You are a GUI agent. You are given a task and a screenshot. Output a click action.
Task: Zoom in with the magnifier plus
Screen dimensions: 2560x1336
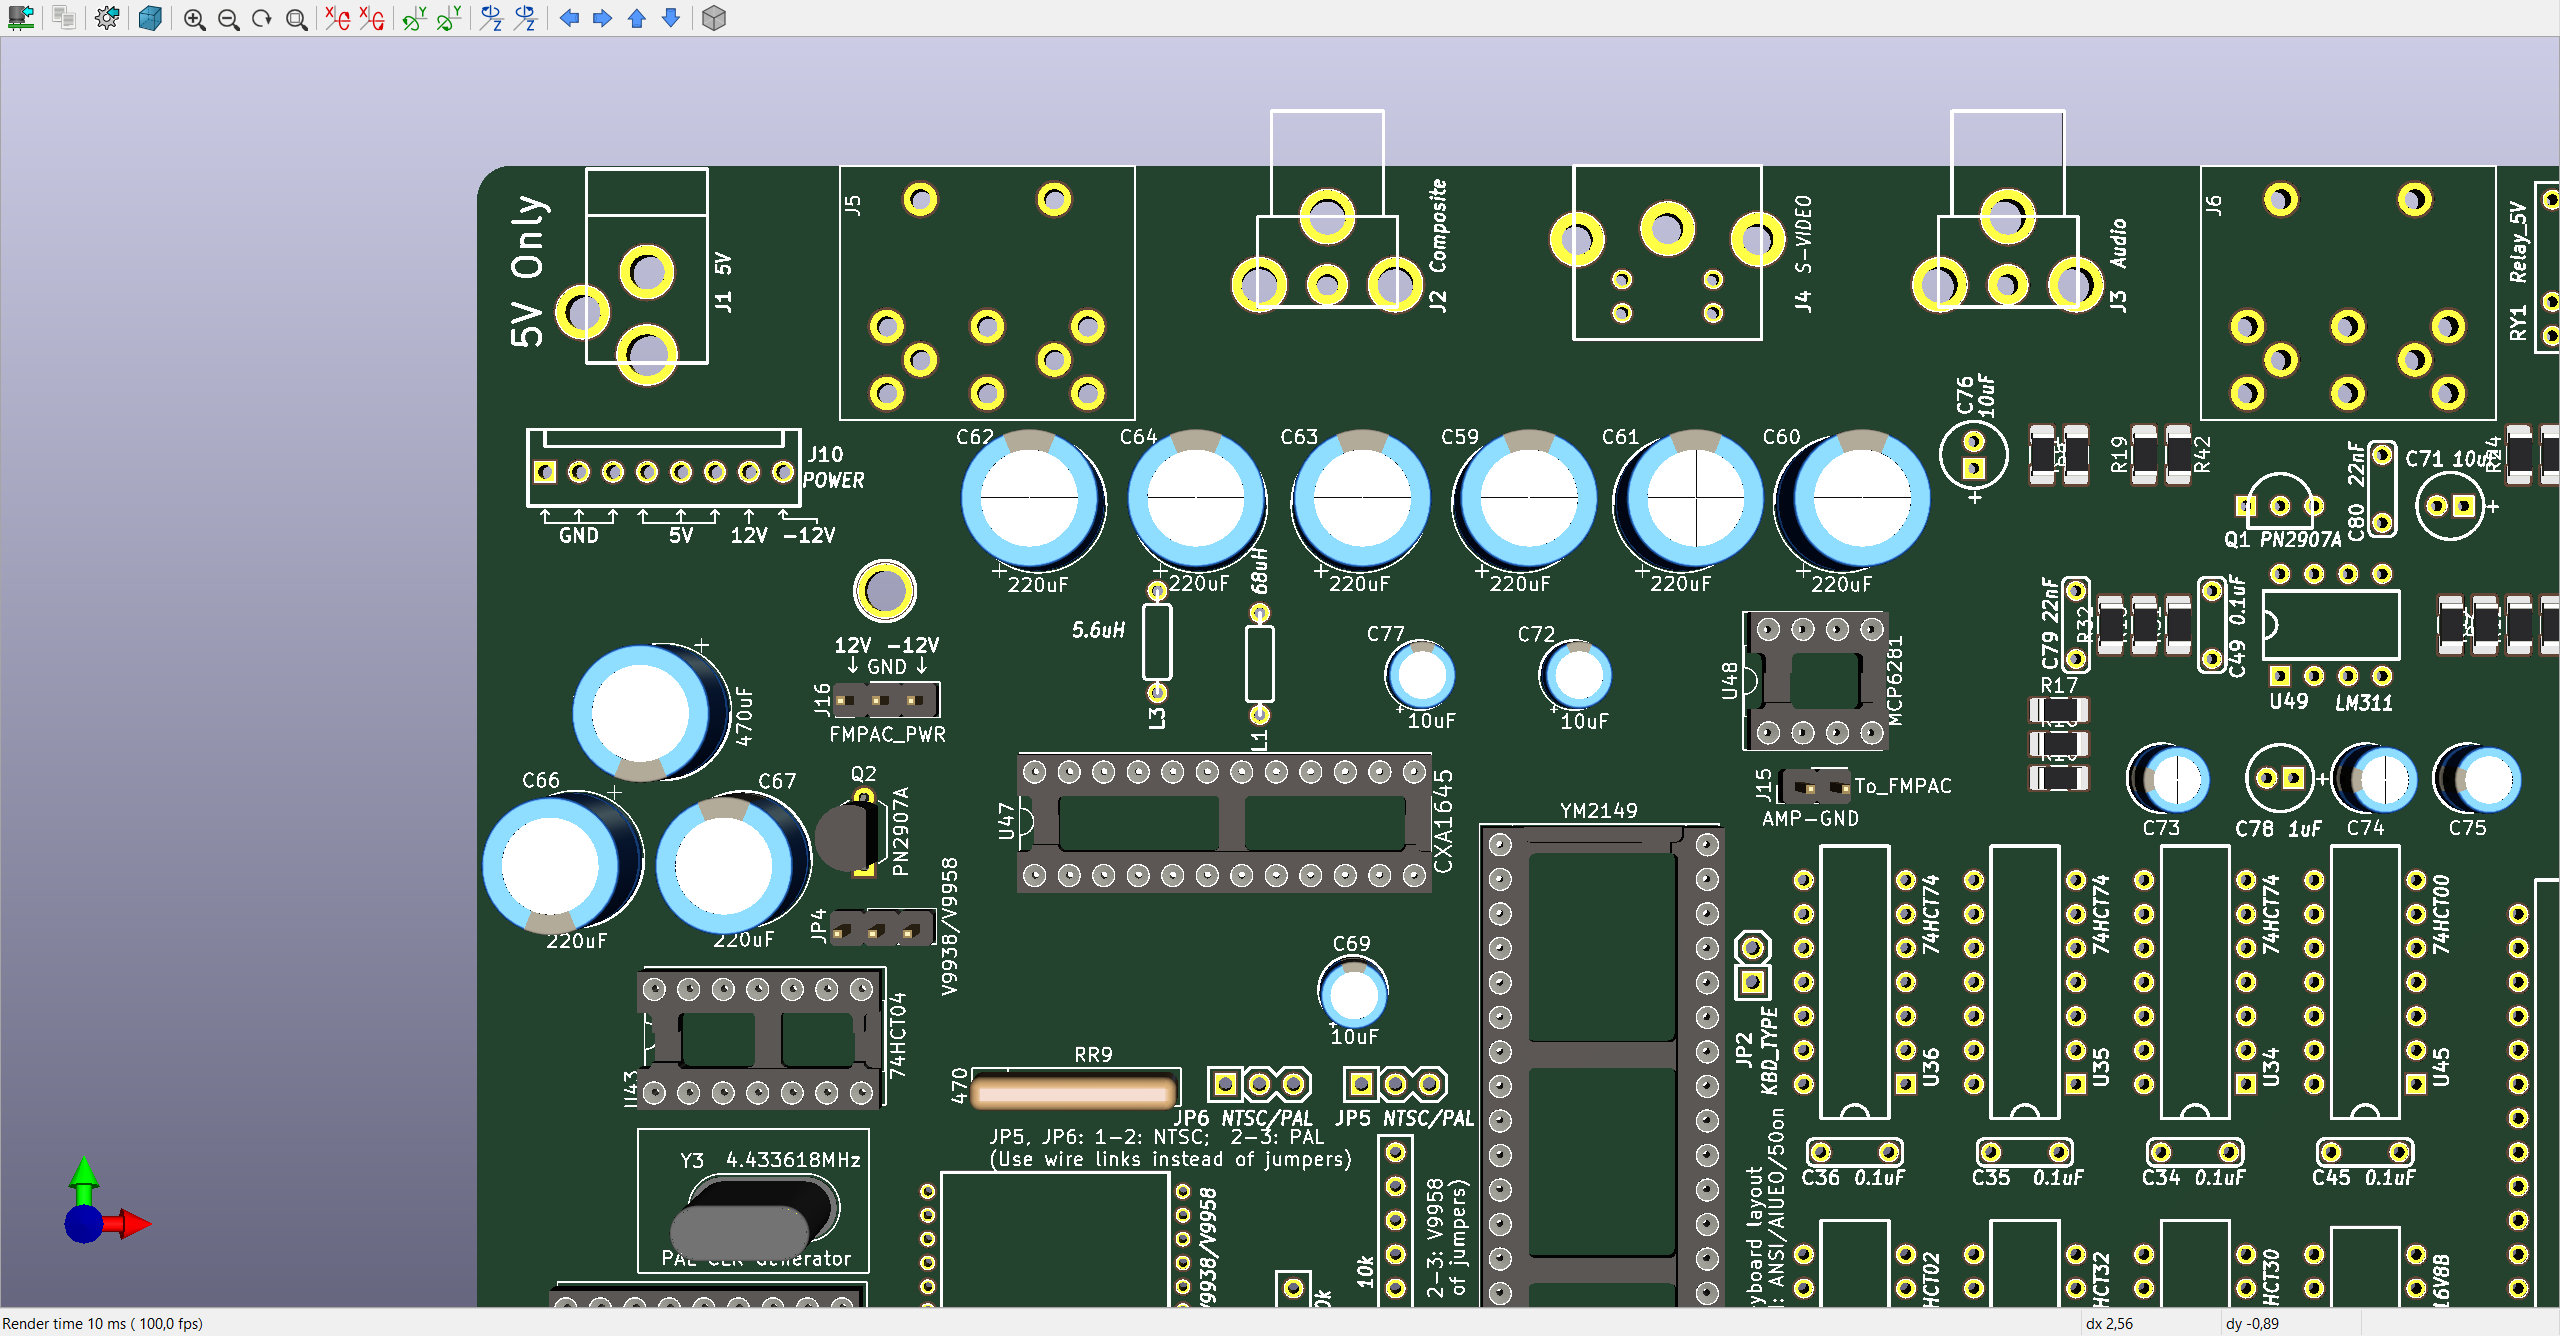pos(194,18)
